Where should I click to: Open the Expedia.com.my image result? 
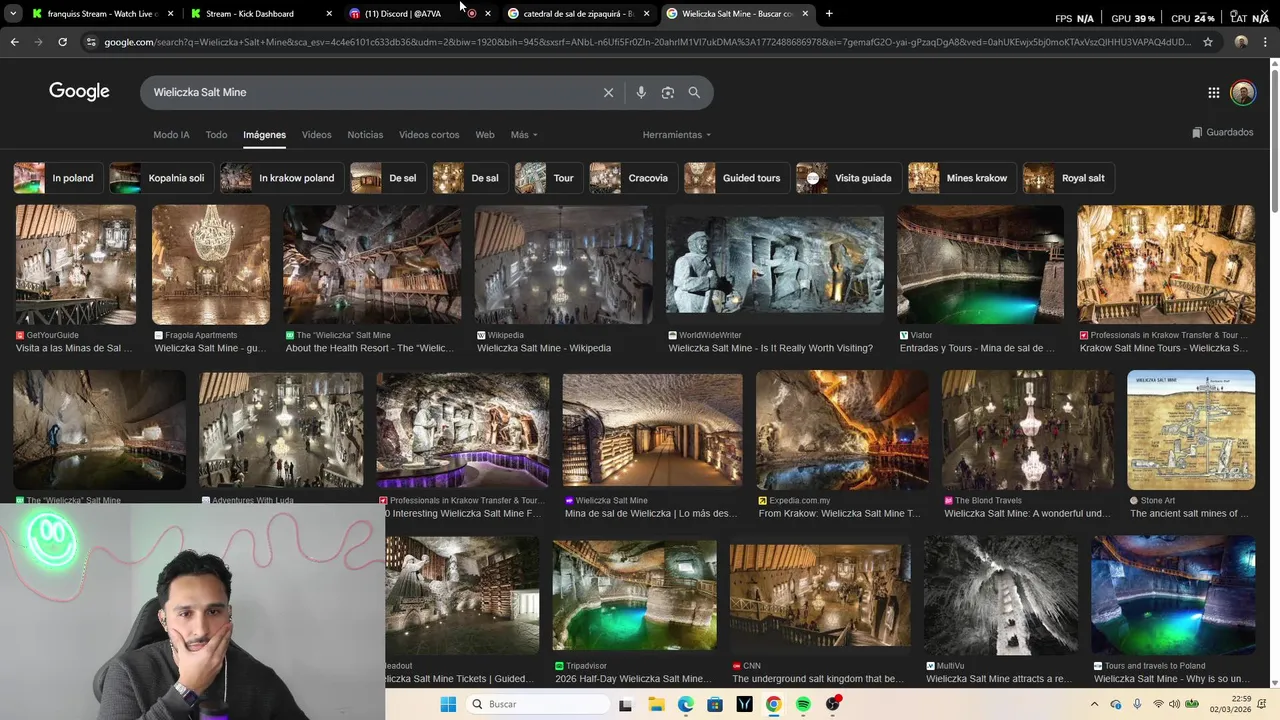[x=842, y=430]
